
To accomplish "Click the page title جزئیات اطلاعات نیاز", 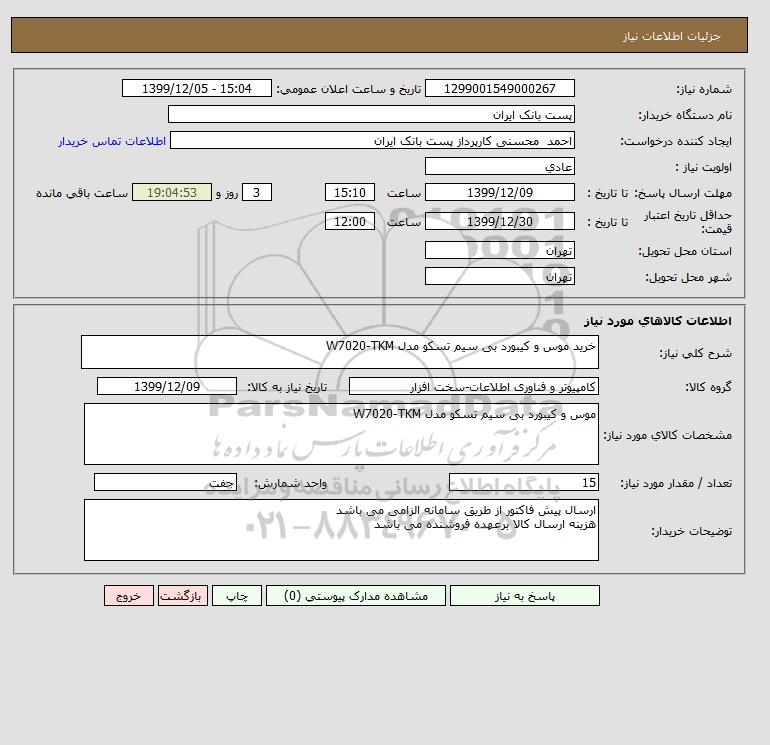I will [671, 36].
